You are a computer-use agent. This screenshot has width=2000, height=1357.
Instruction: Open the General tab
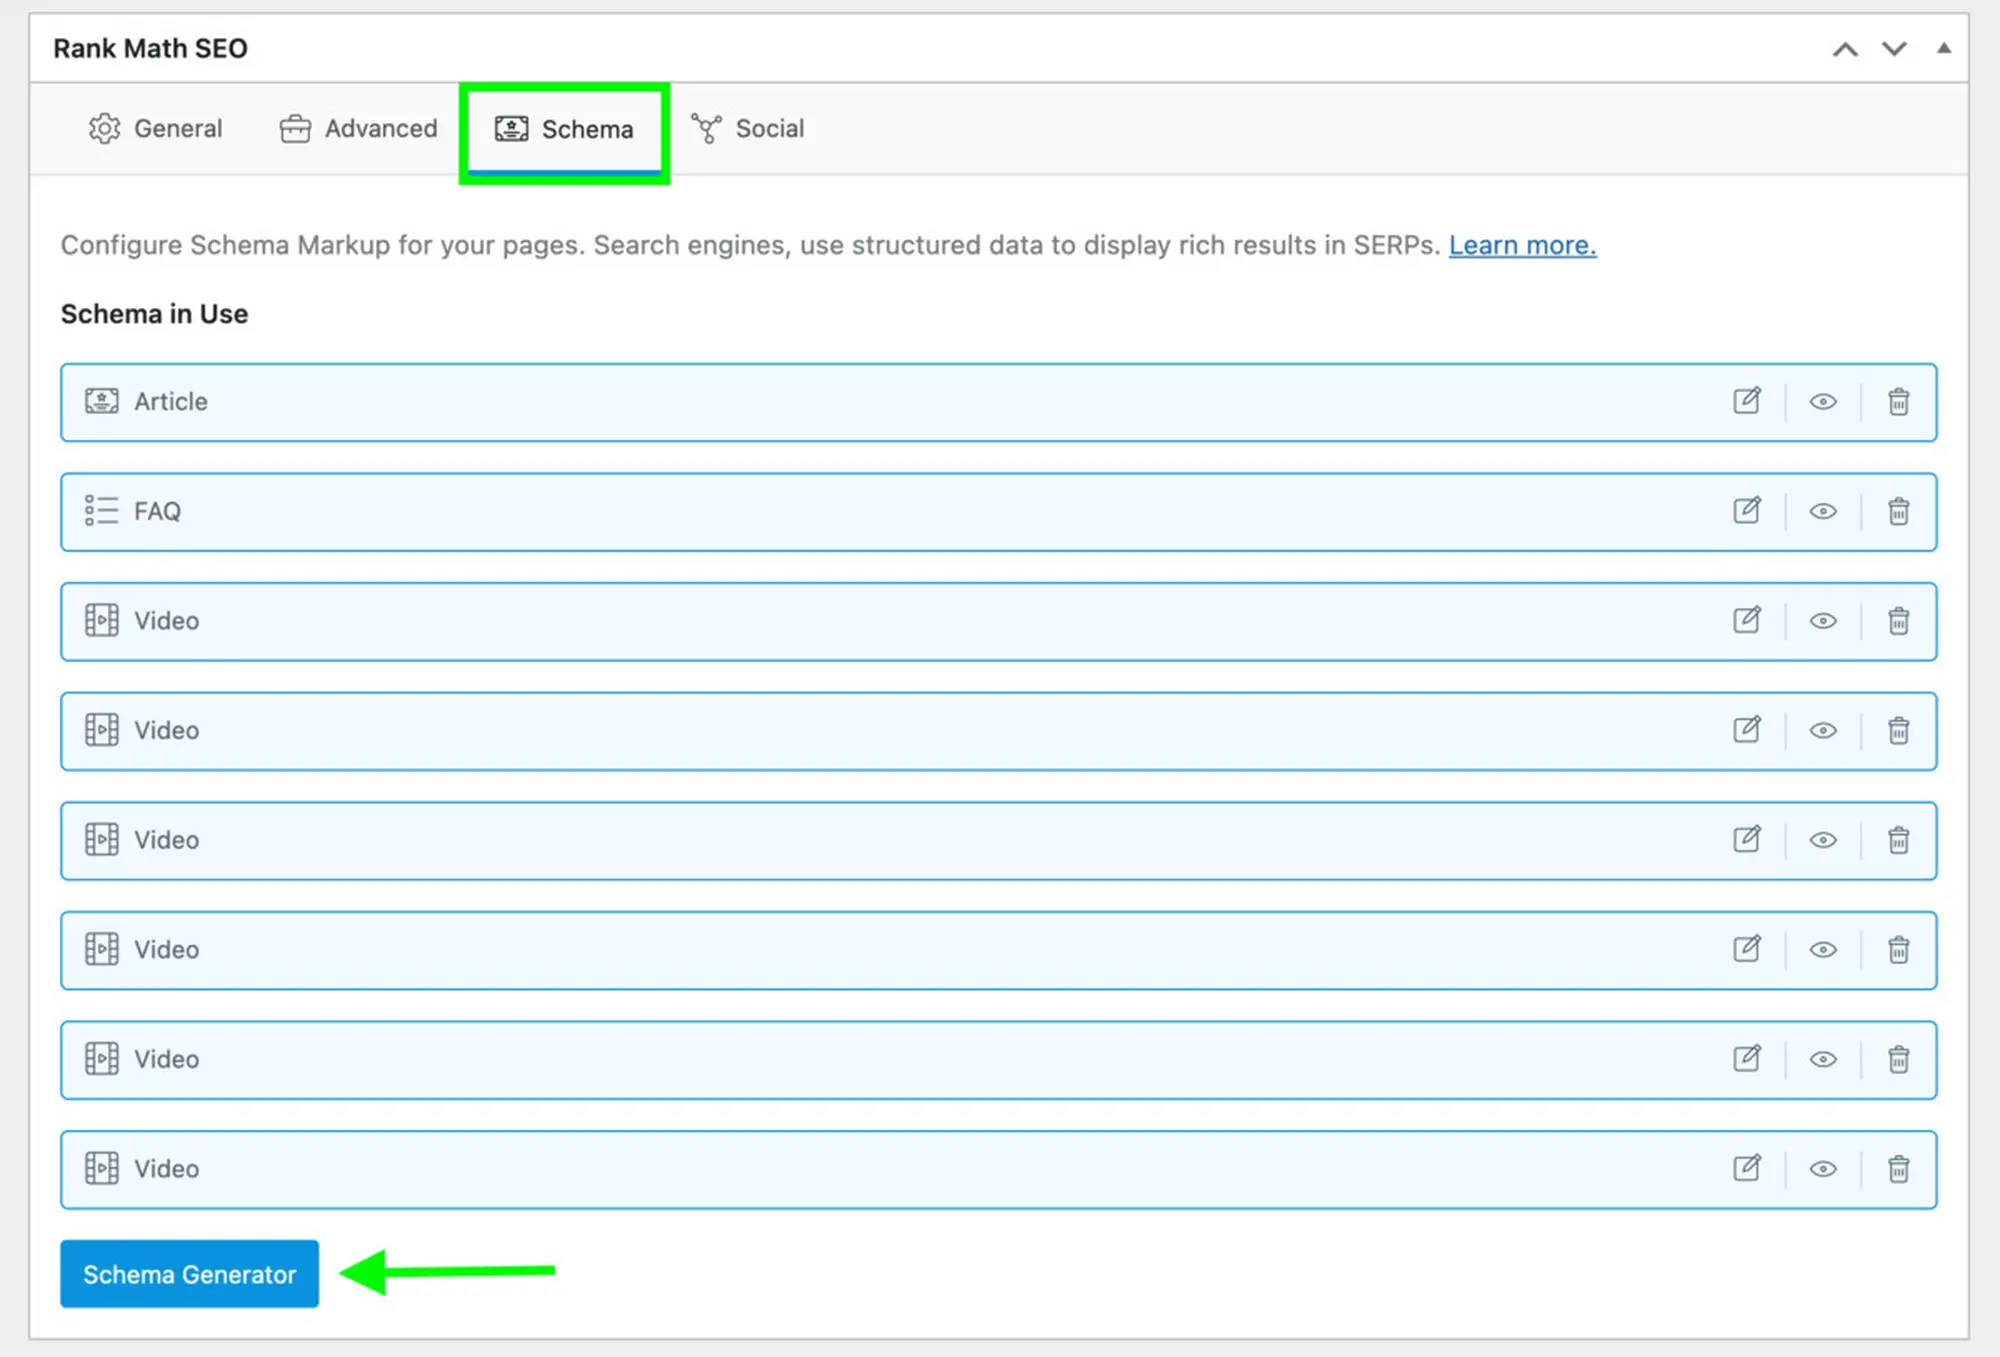point(155,129)
